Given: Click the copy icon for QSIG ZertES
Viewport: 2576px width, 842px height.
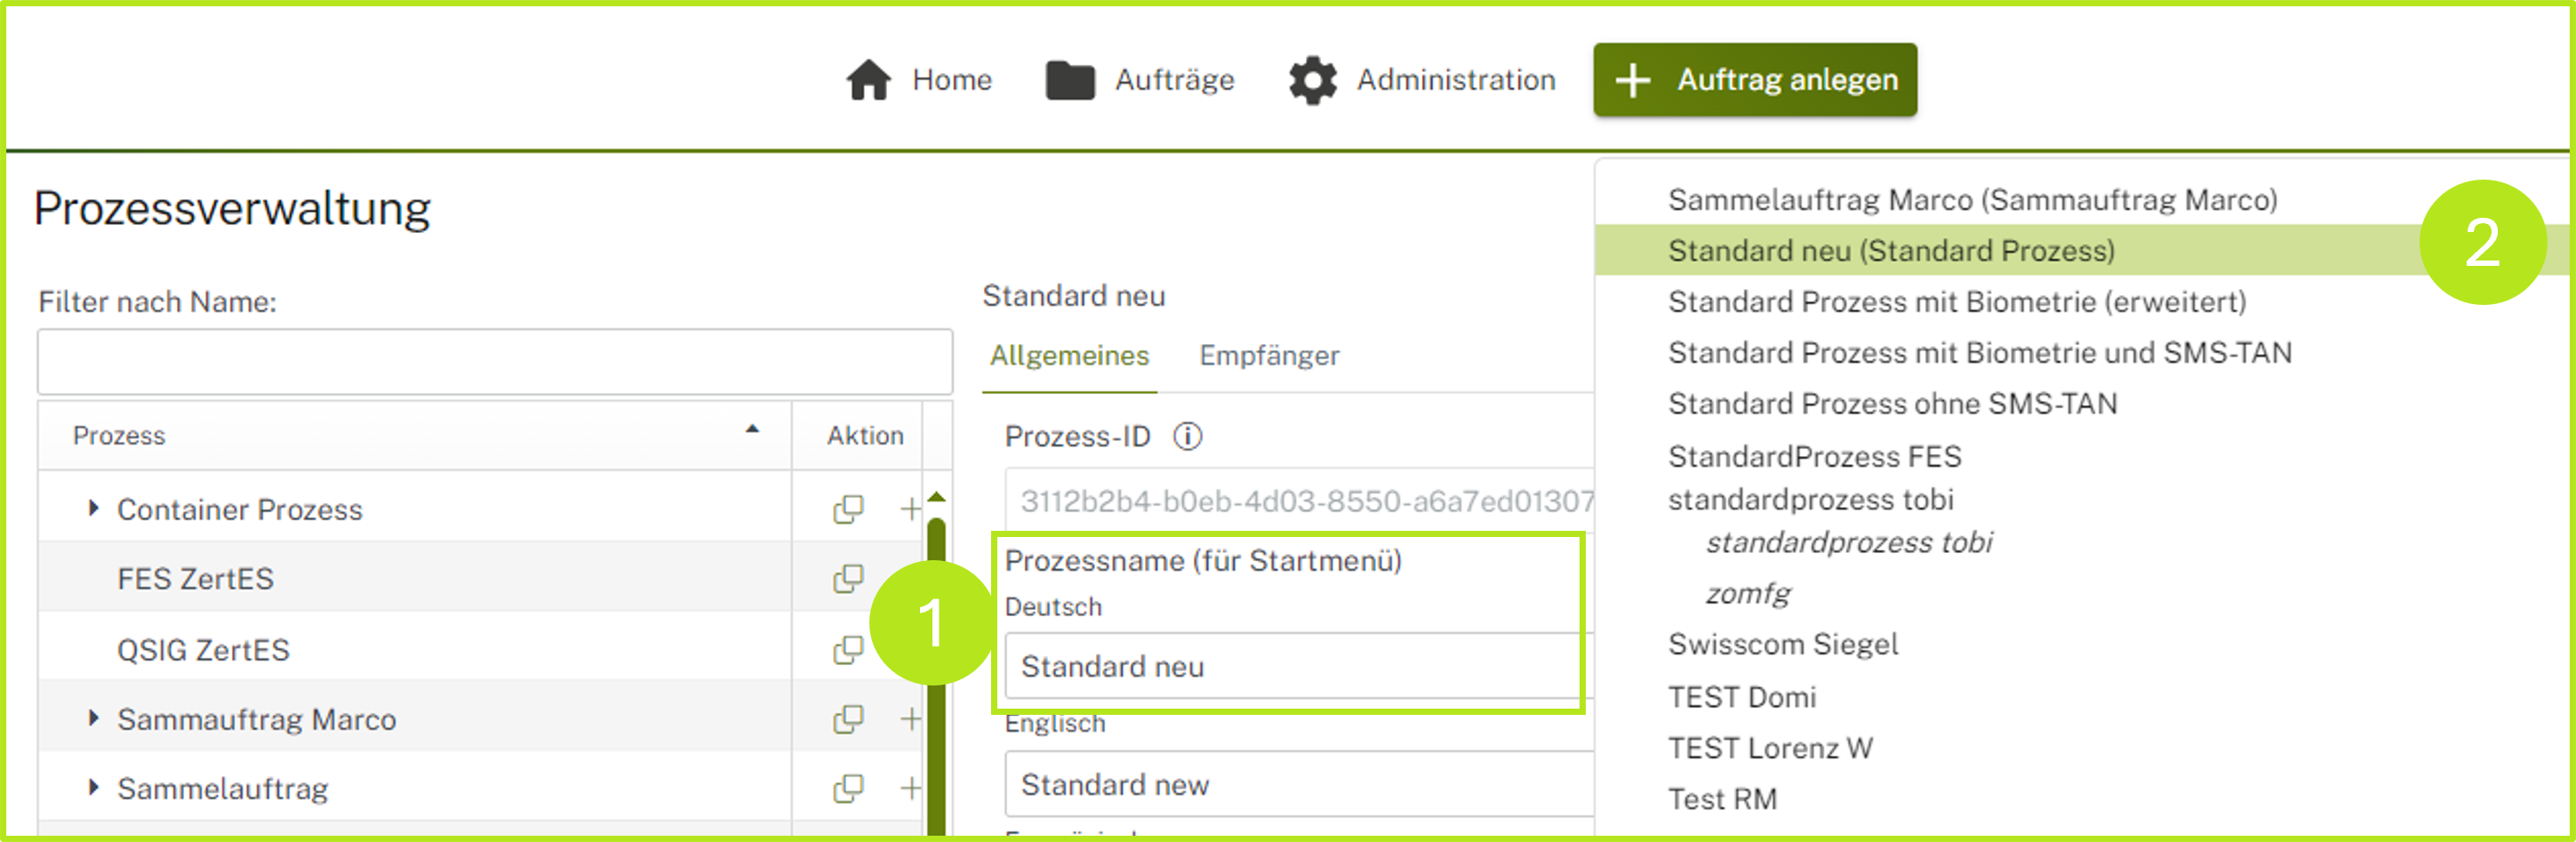Looking at the screenshot, I should click(x=847, y=650).
